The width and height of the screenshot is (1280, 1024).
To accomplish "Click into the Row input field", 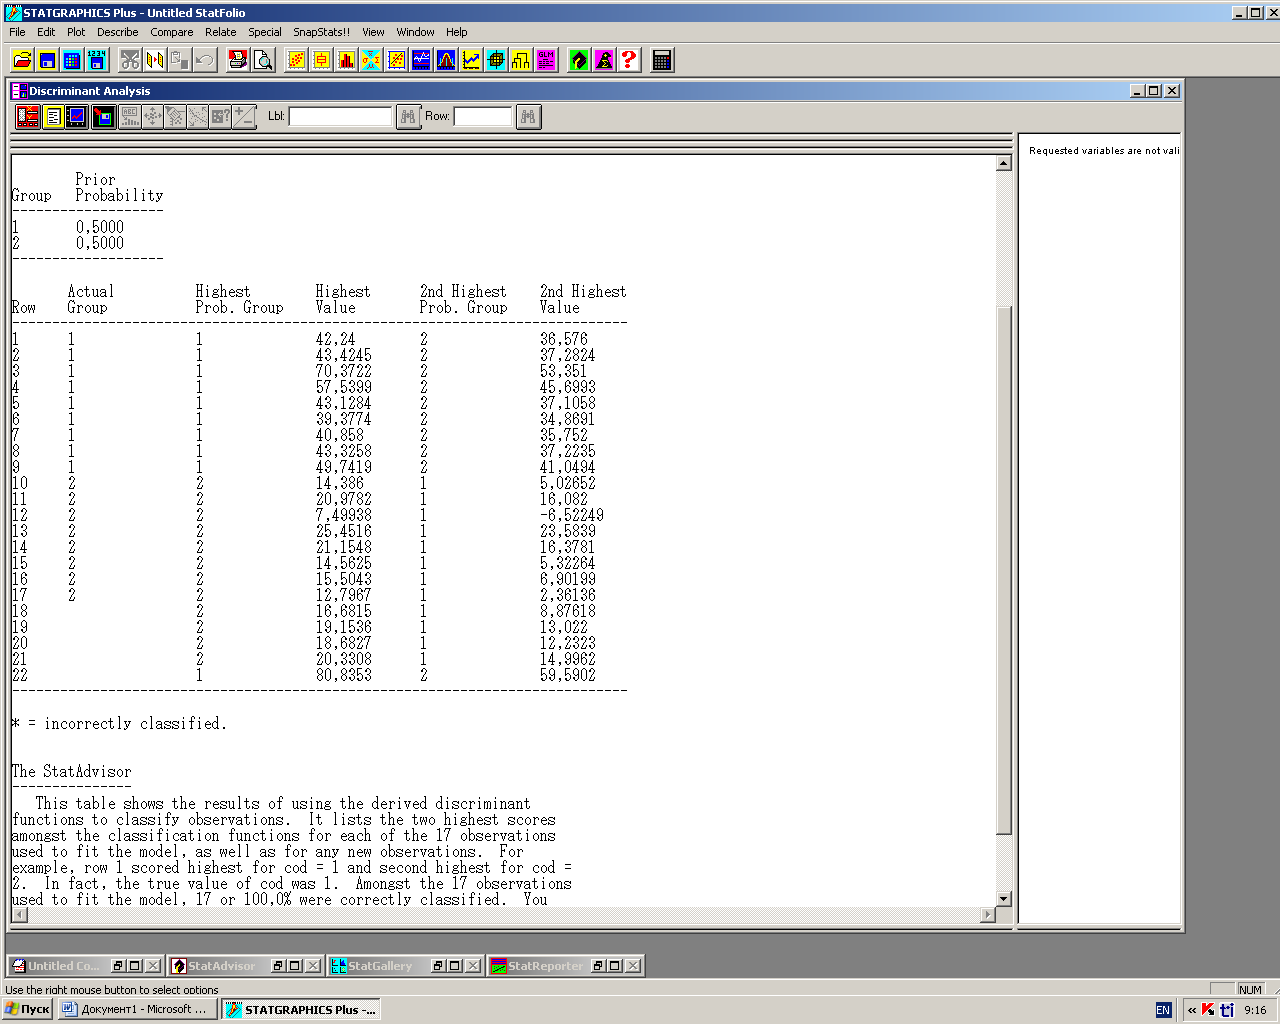I will [x=483, y=117].
